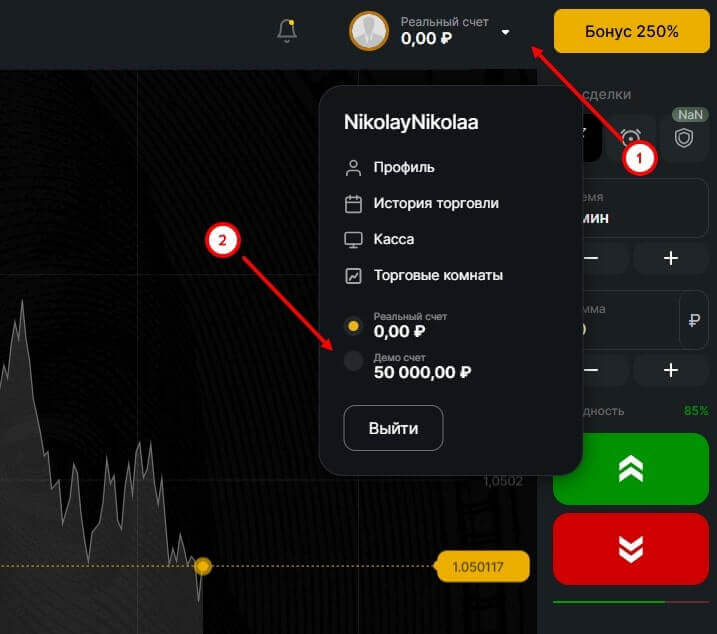Viewport: 717px width, 634px height.
Task: Decrease trade amount with minus button
Action: pos(591,370)
